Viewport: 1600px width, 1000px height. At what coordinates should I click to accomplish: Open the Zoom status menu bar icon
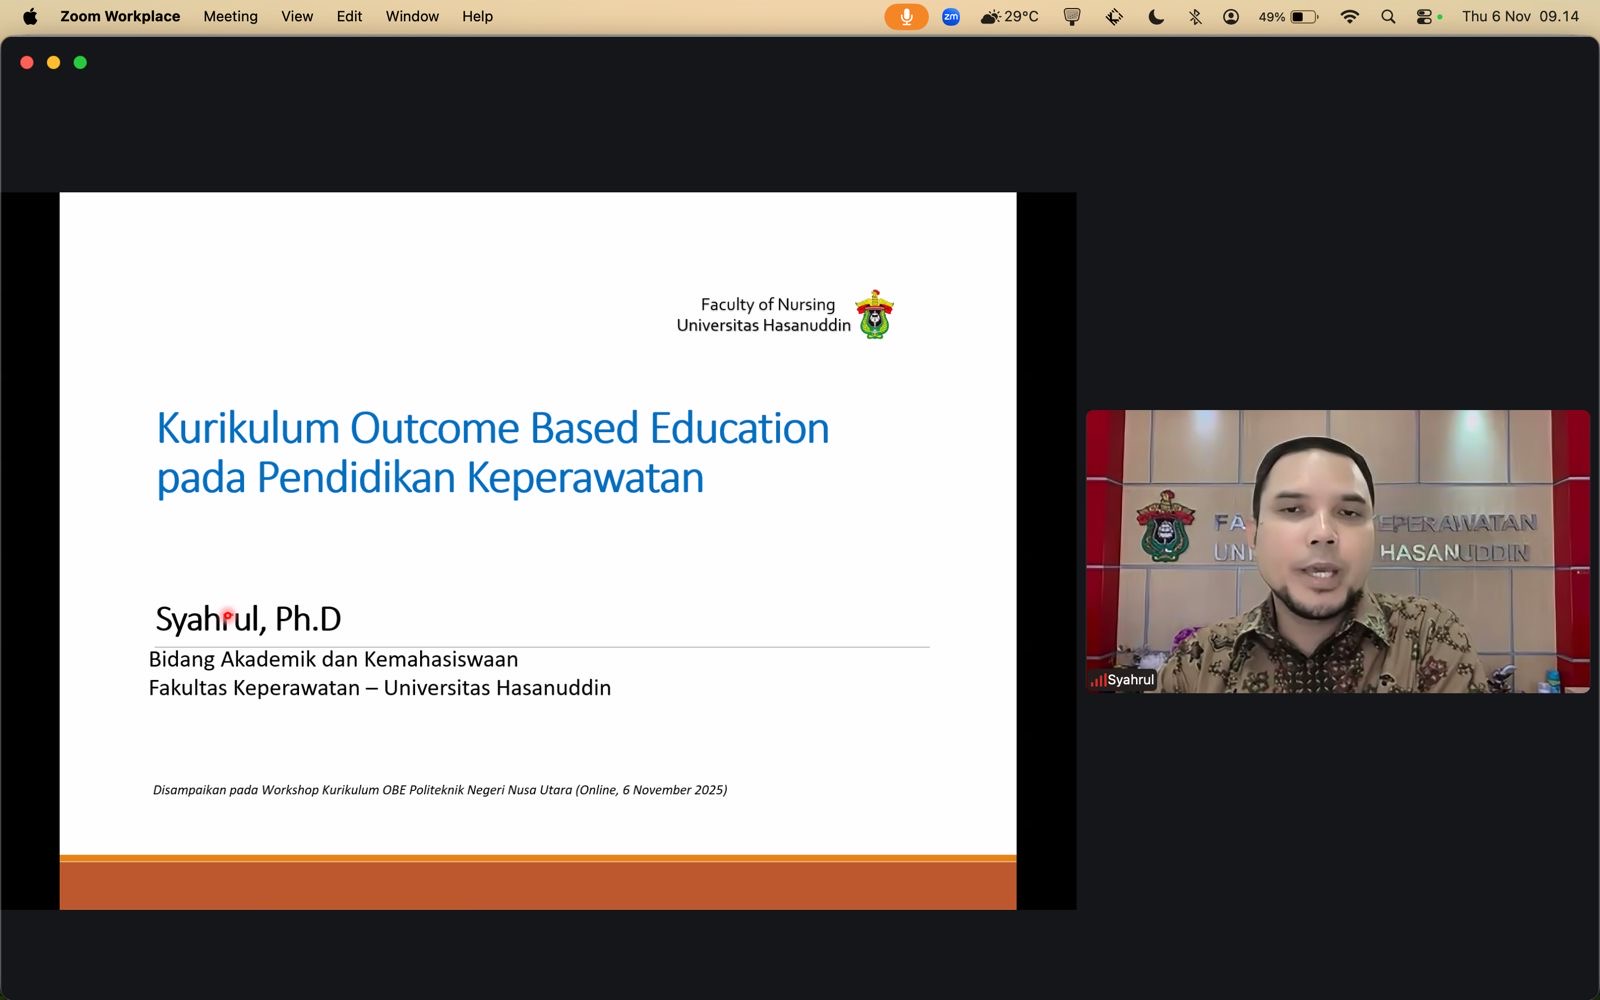(951, 17)
